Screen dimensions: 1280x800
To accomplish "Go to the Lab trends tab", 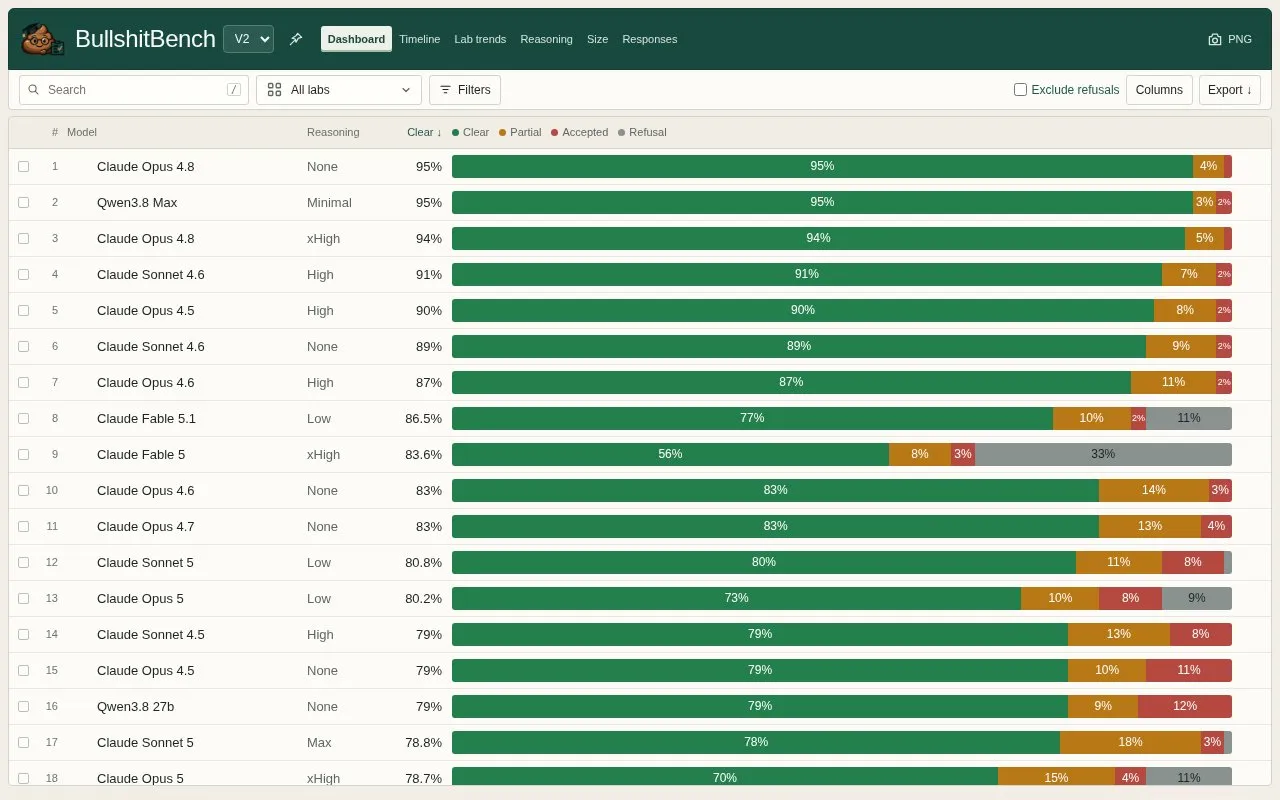I will [480, 39].
